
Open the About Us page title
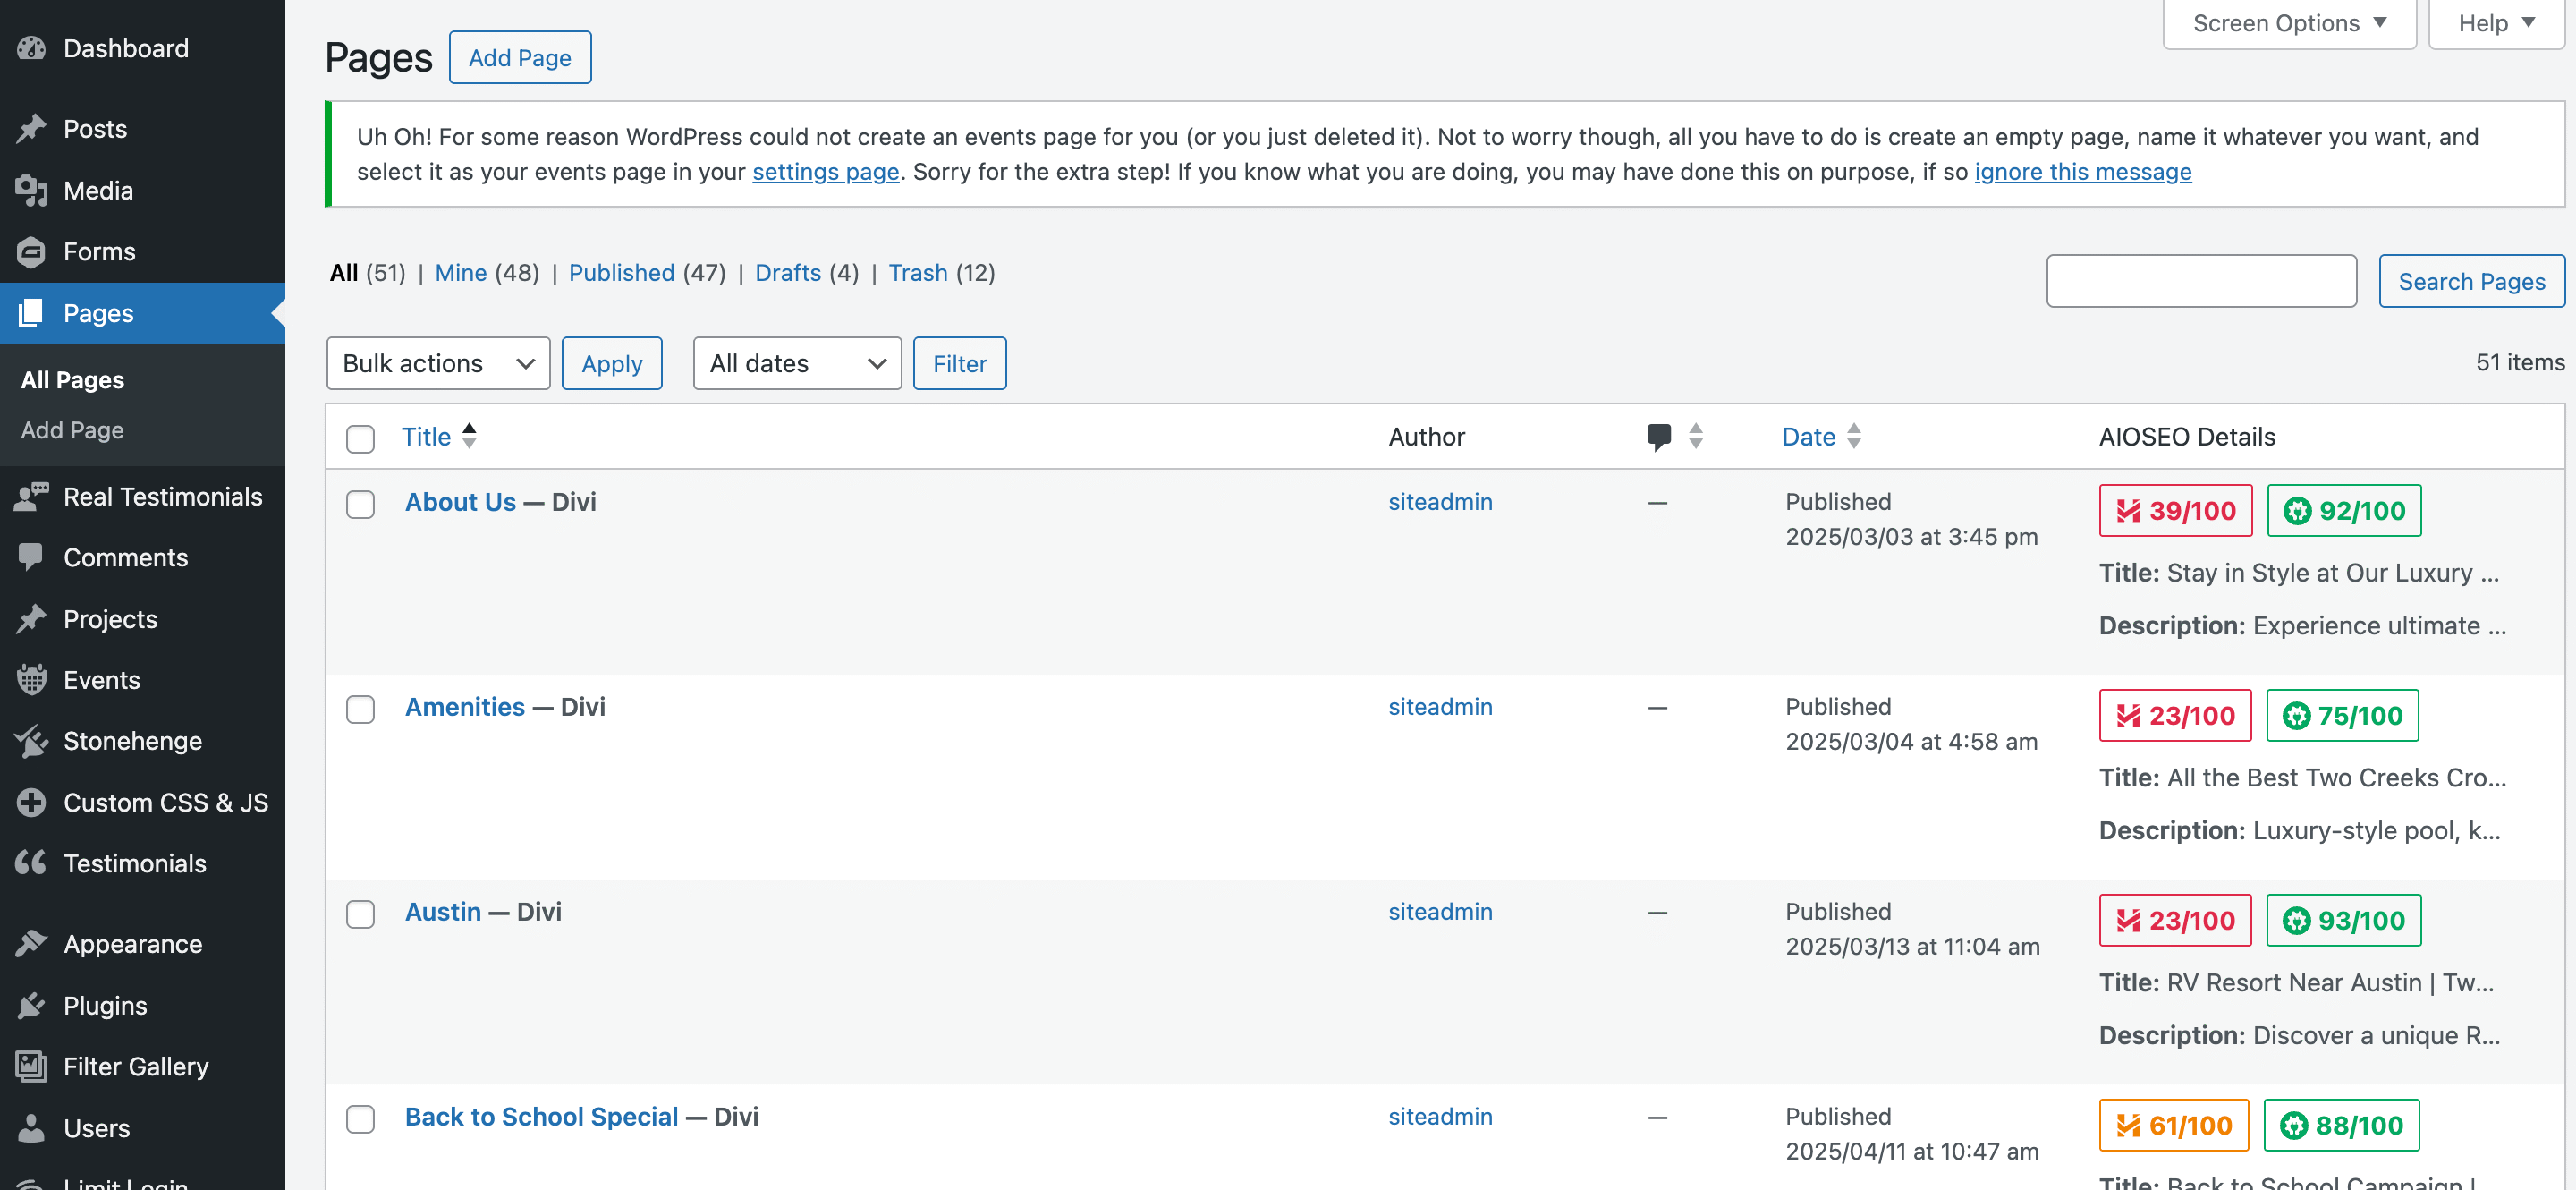click(460, 502)
